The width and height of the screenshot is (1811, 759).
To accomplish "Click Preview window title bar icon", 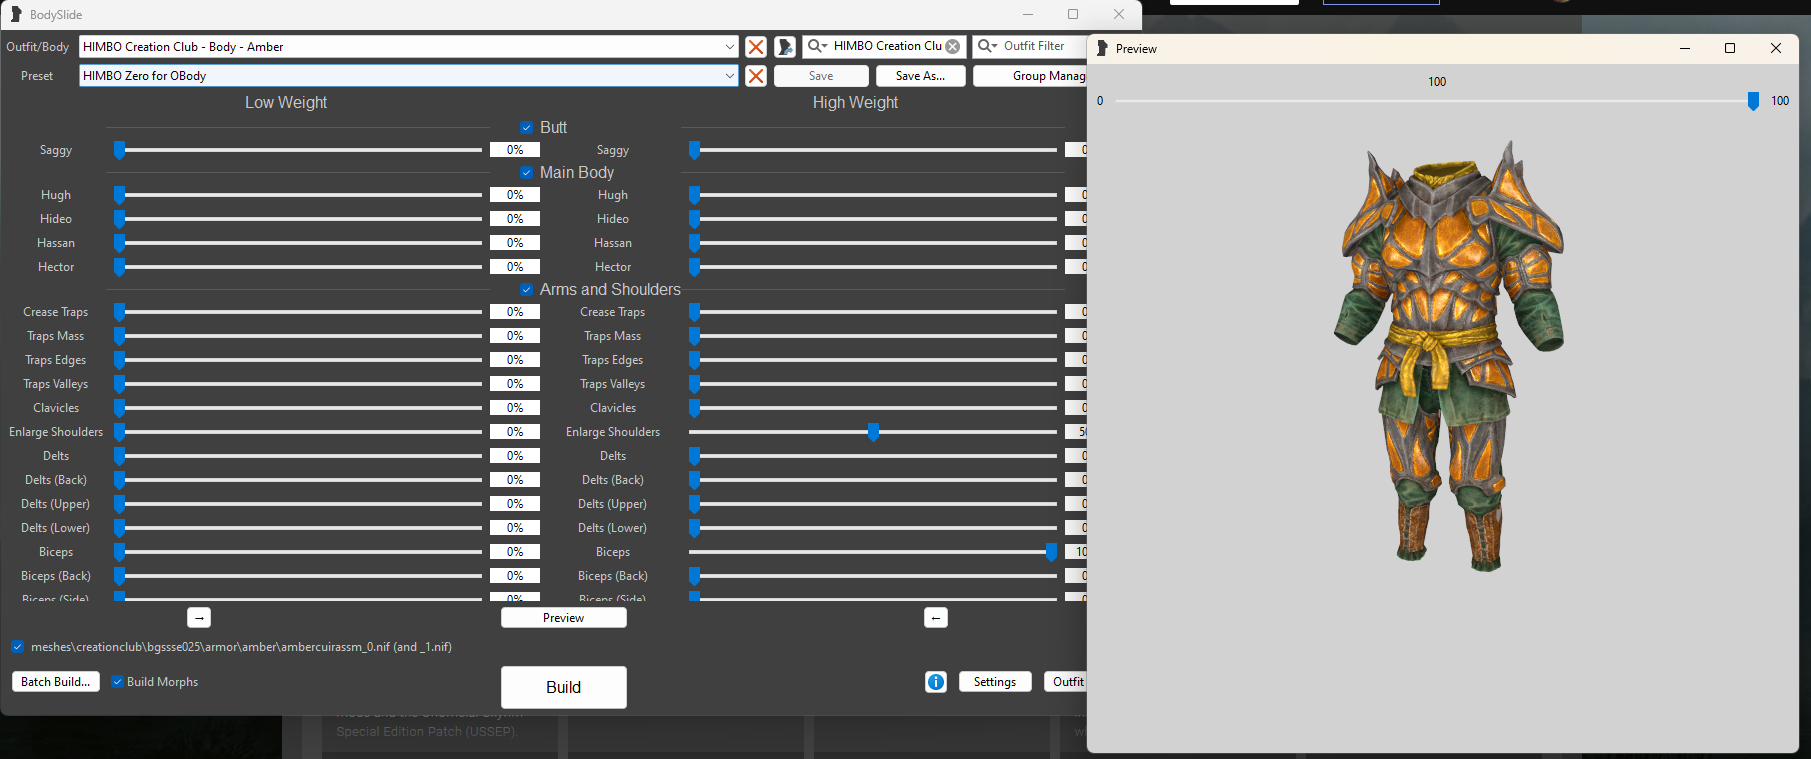I will tap(1102, 48).
